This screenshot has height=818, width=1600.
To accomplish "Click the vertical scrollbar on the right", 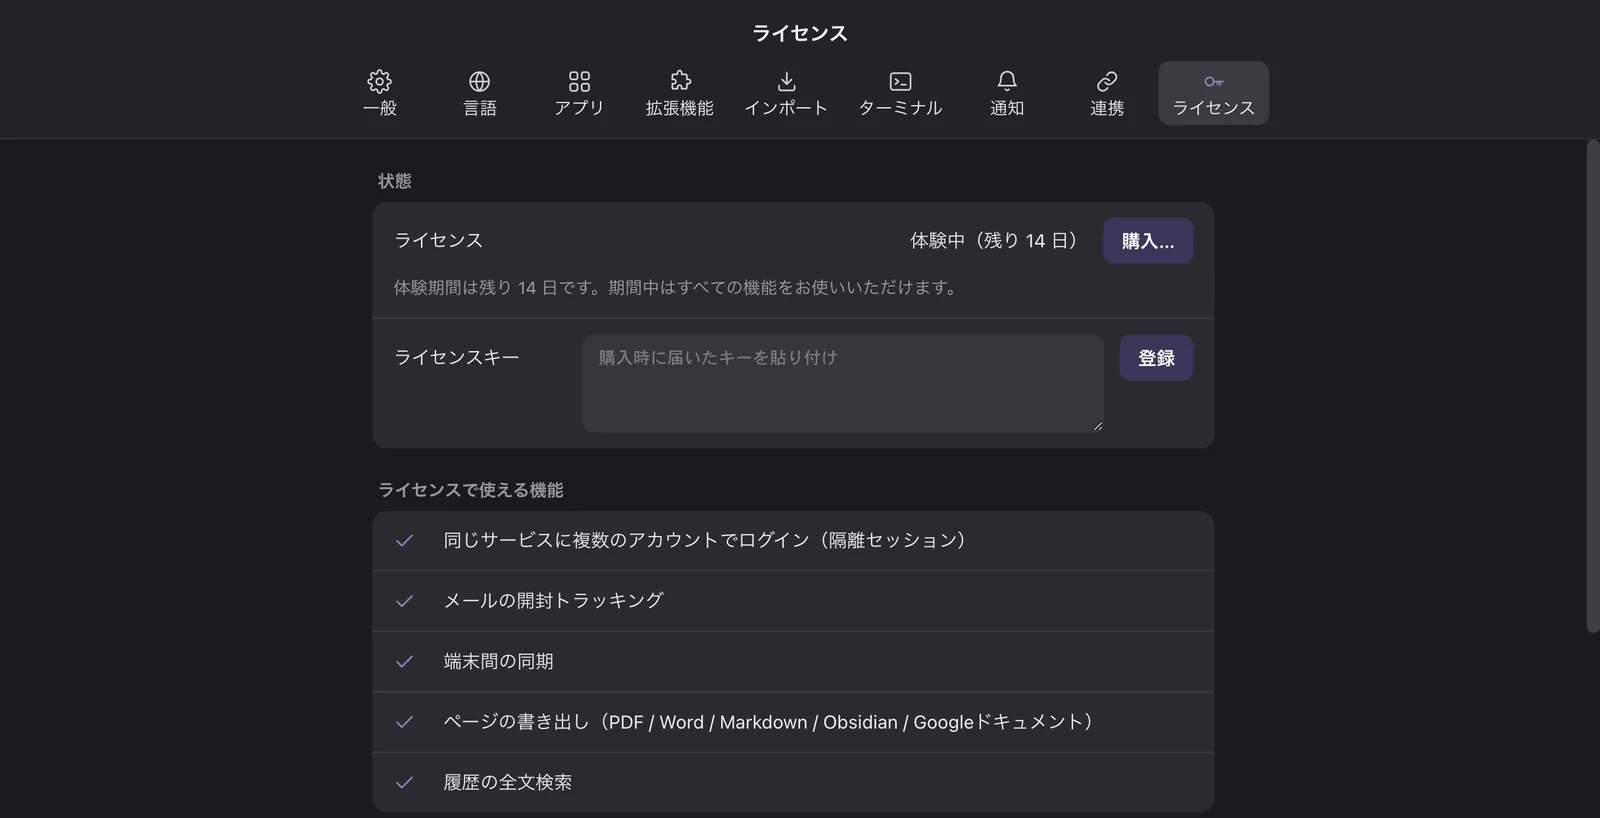I will (1593, 386).
